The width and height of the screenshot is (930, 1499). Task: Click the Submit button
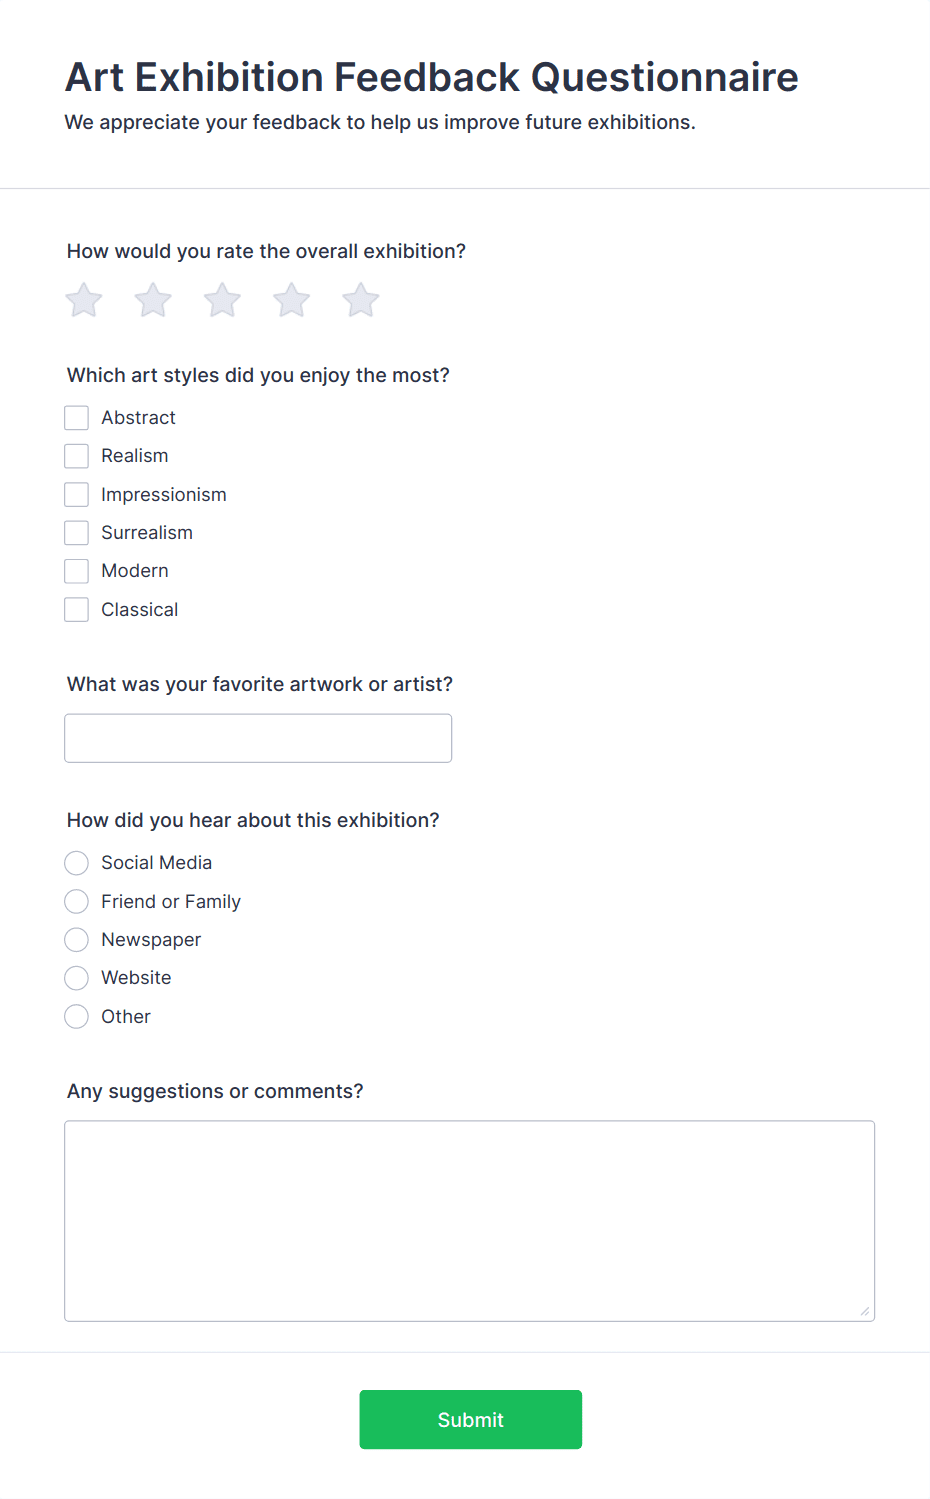click(470, 1419)
